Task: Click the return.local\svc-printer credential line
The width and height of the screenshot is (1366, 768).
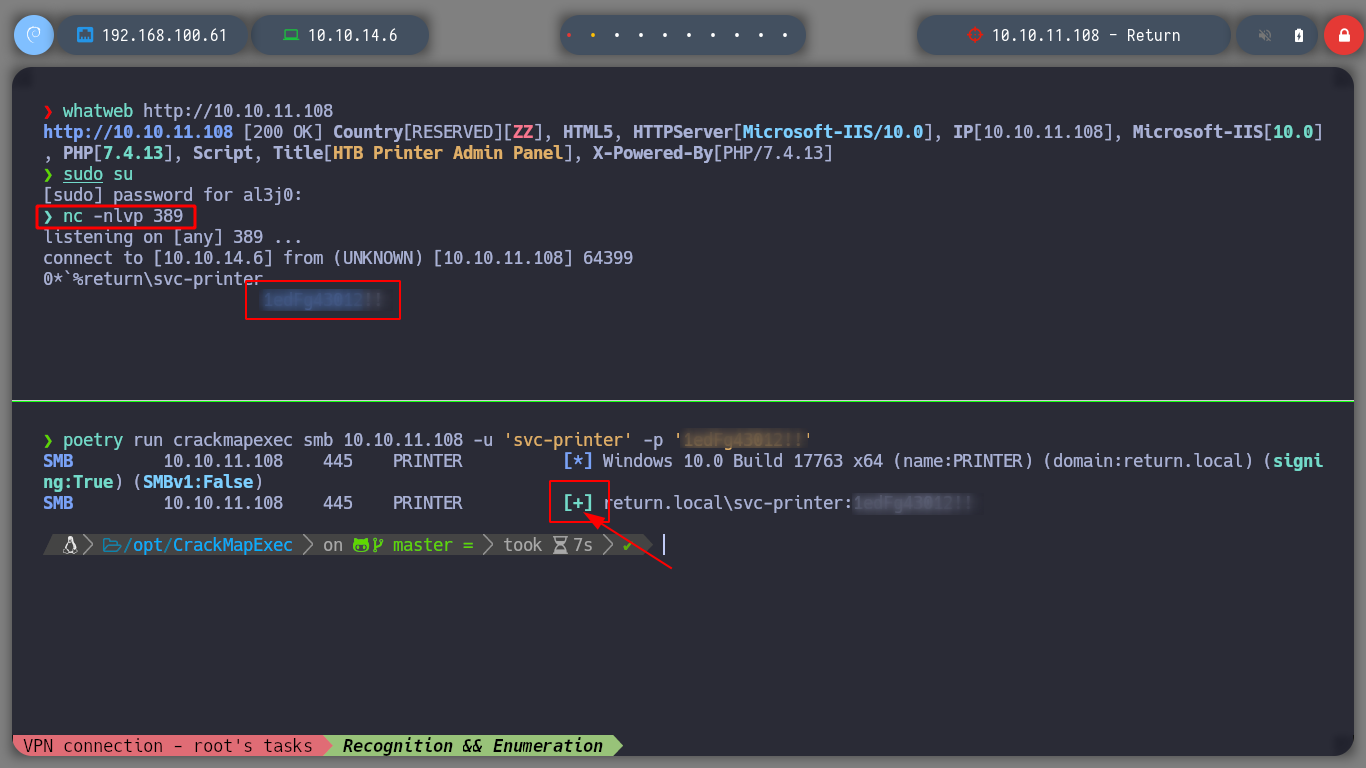Action: pos(788,502)
